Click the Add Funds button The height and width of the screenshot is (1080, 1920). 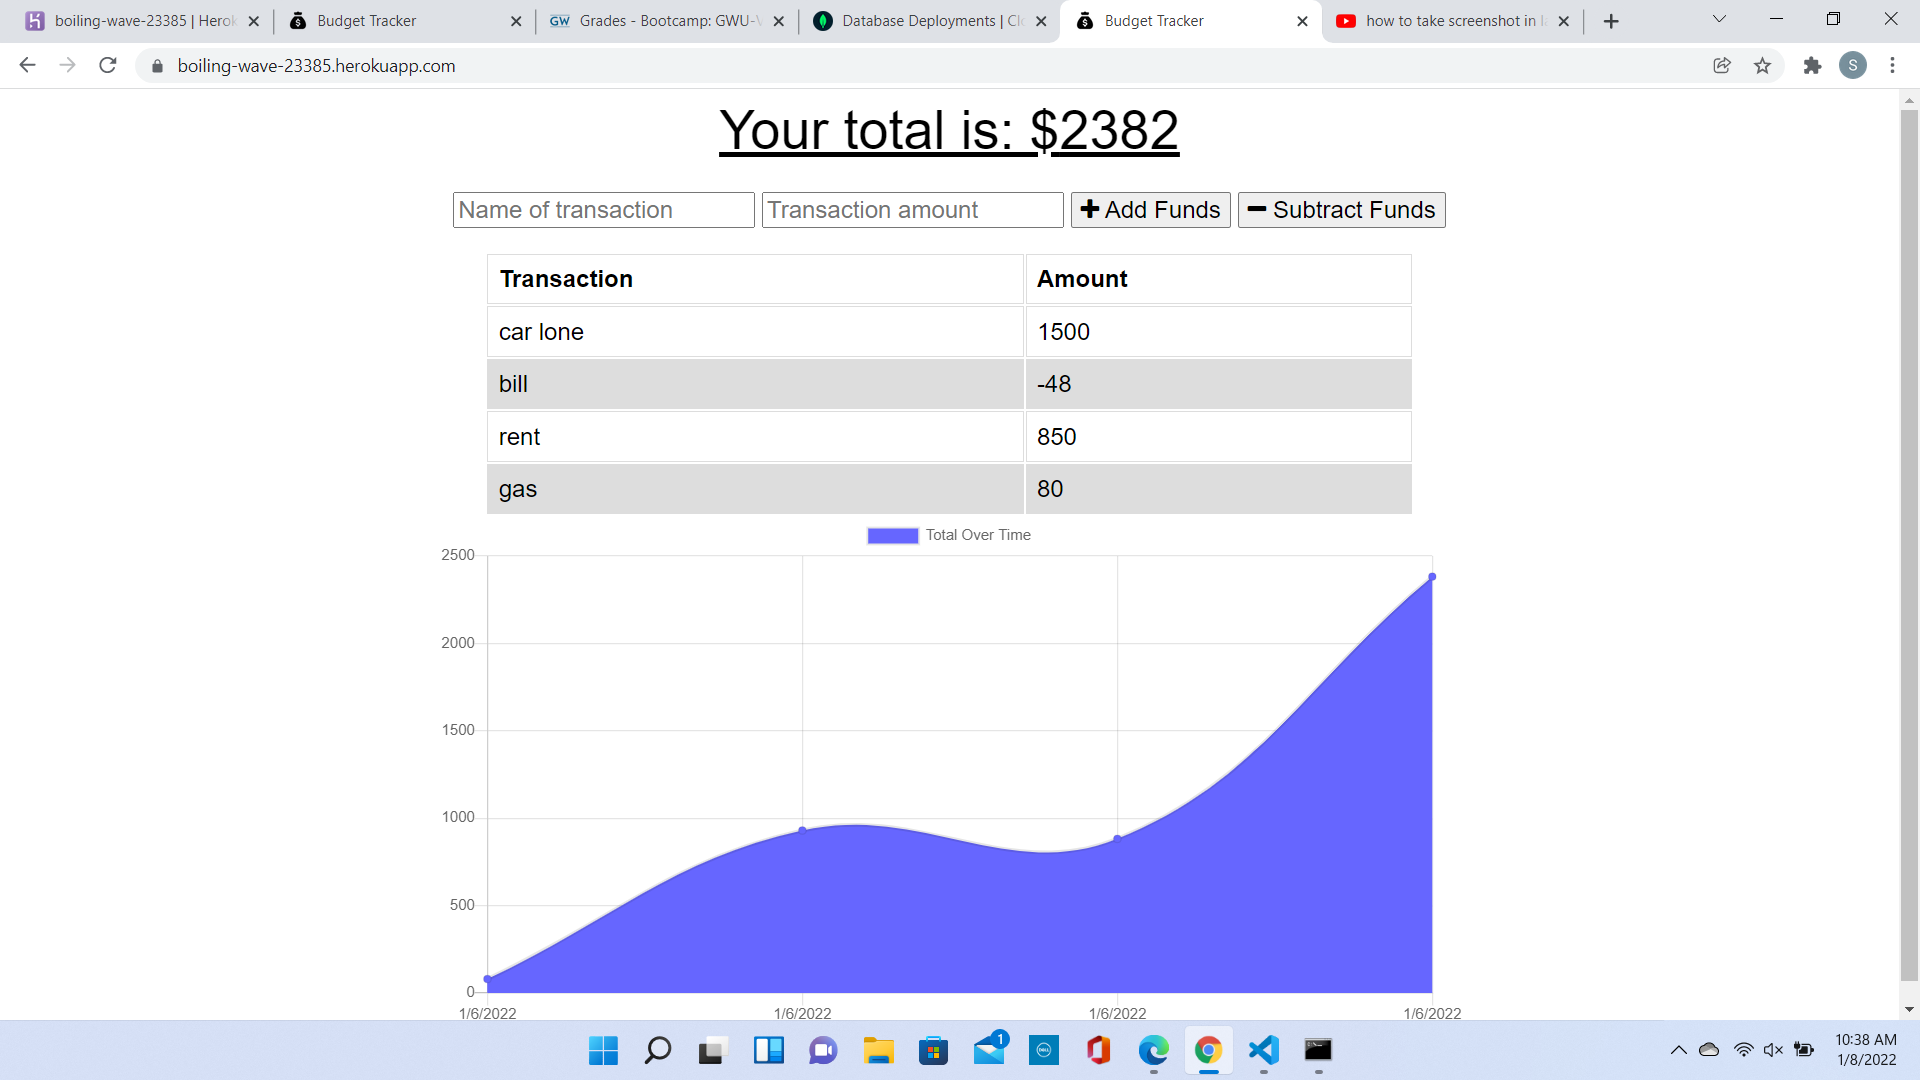coord(1150,210)
